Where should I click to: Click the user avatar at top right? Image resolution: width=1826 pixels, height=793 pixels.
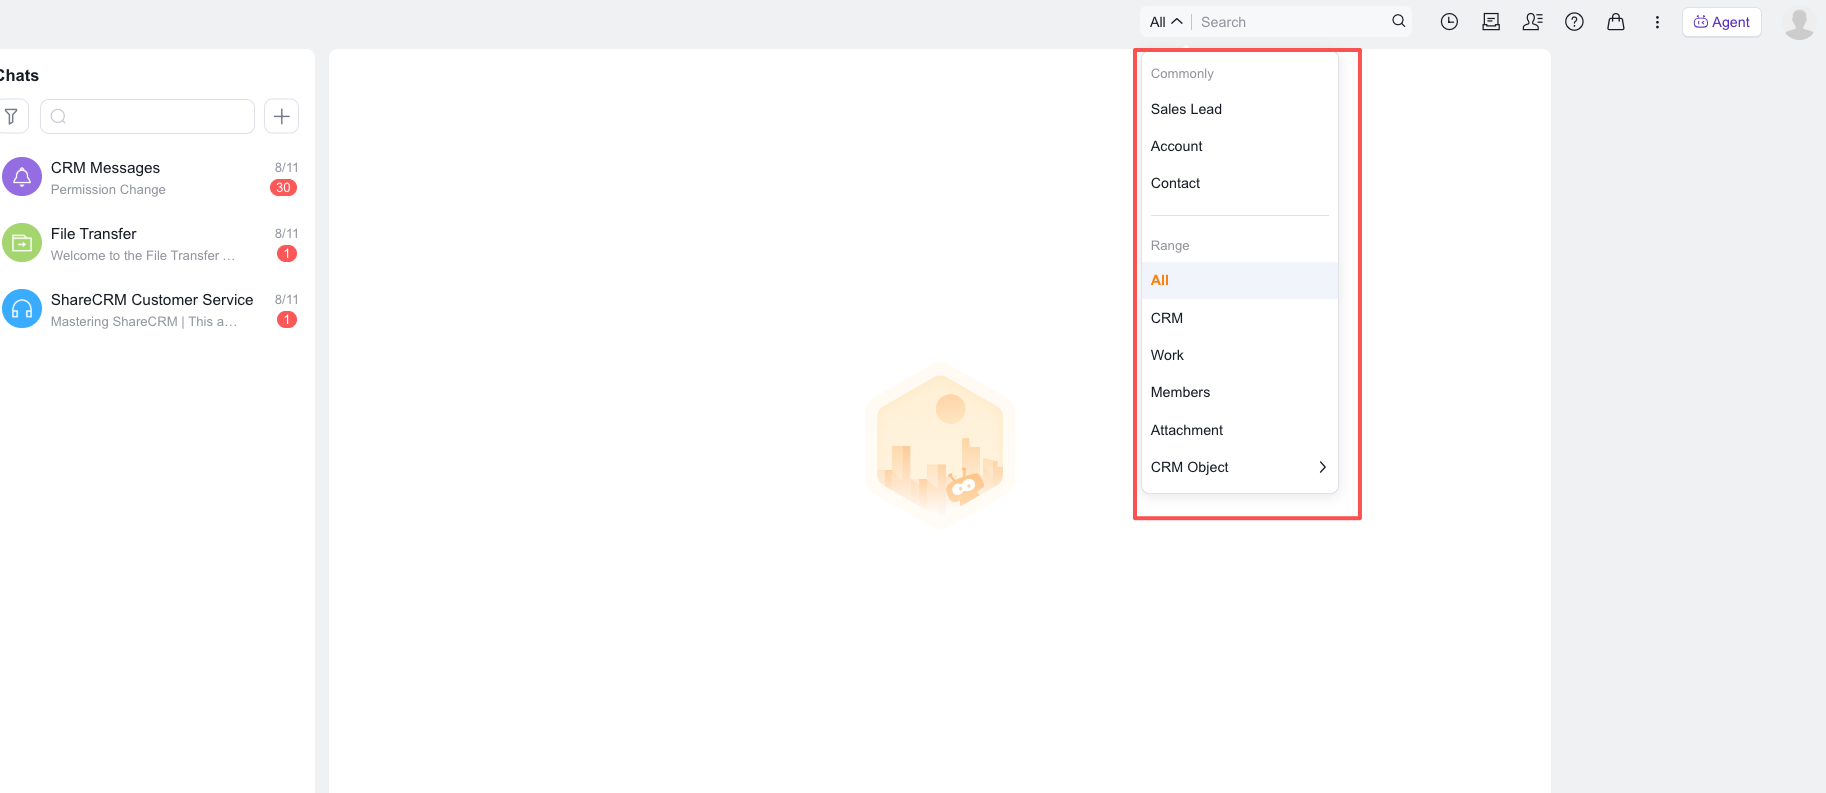point(1799,23)
